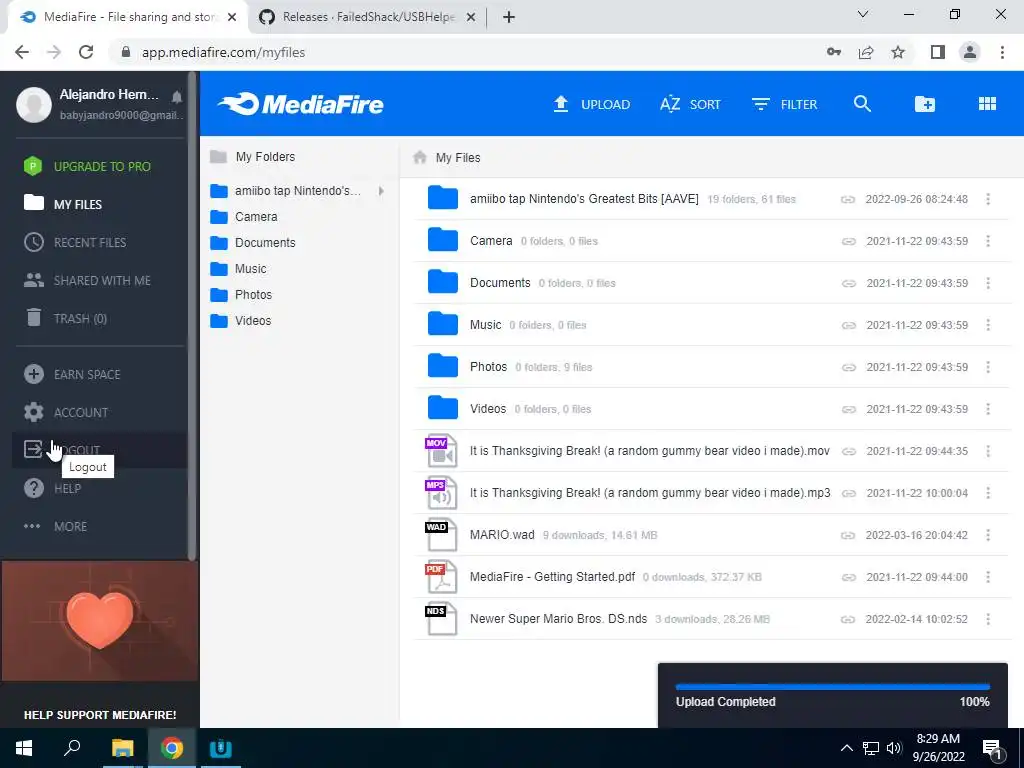Viewport: 1024px width, 768px height.
Task: Click link icon for Newer Super Mario Bros. DS.nds
Action: (x=848, y=619)
